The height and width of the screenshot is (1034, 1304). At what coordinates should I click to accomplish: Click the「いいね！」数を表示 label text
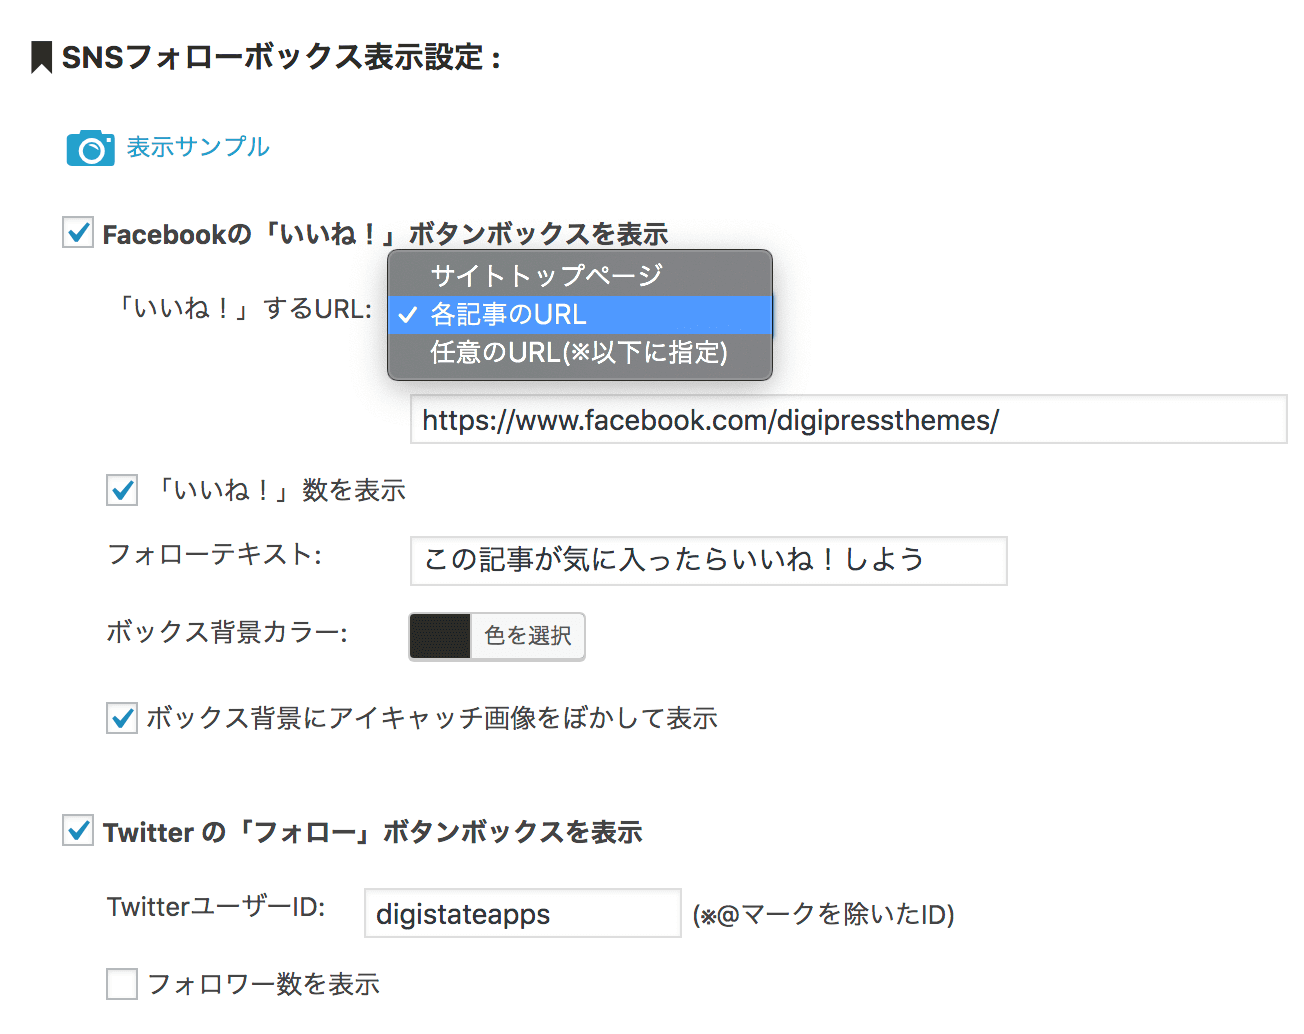tap(280, 490)
